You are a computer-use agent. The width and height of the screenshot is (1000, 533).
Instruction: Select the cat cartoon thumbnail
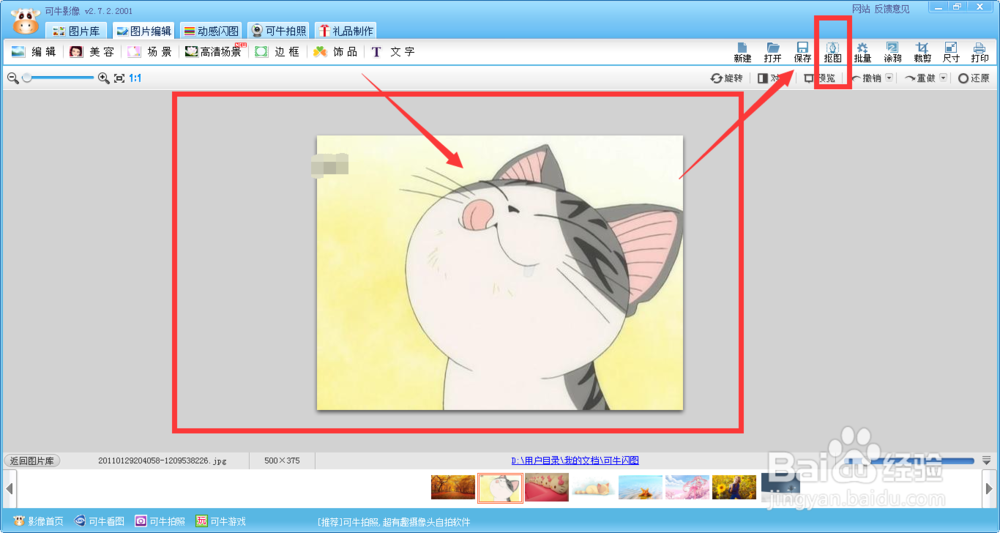coord(500,488)
